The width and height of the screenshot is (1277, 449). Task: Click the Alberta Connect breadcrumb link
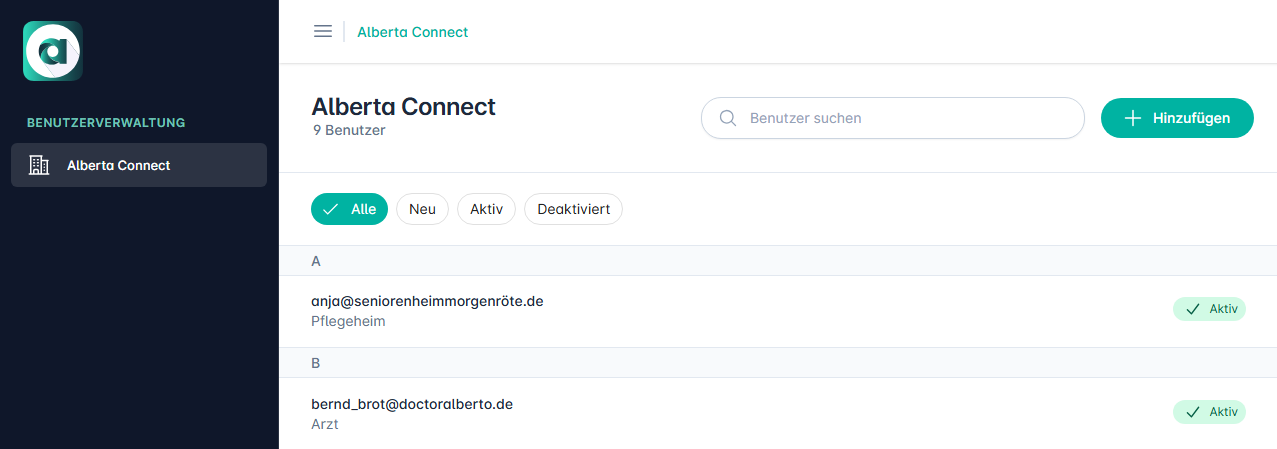pyautogui.click(x=412, y=32)
